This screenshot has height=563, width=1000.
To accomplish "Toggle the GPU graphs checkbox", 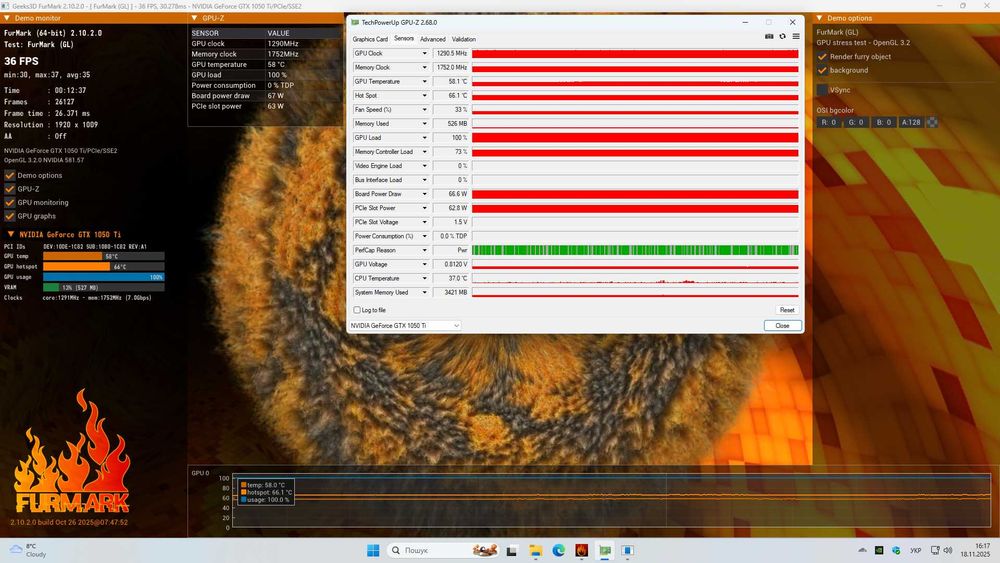I will [x=10, y=216].
